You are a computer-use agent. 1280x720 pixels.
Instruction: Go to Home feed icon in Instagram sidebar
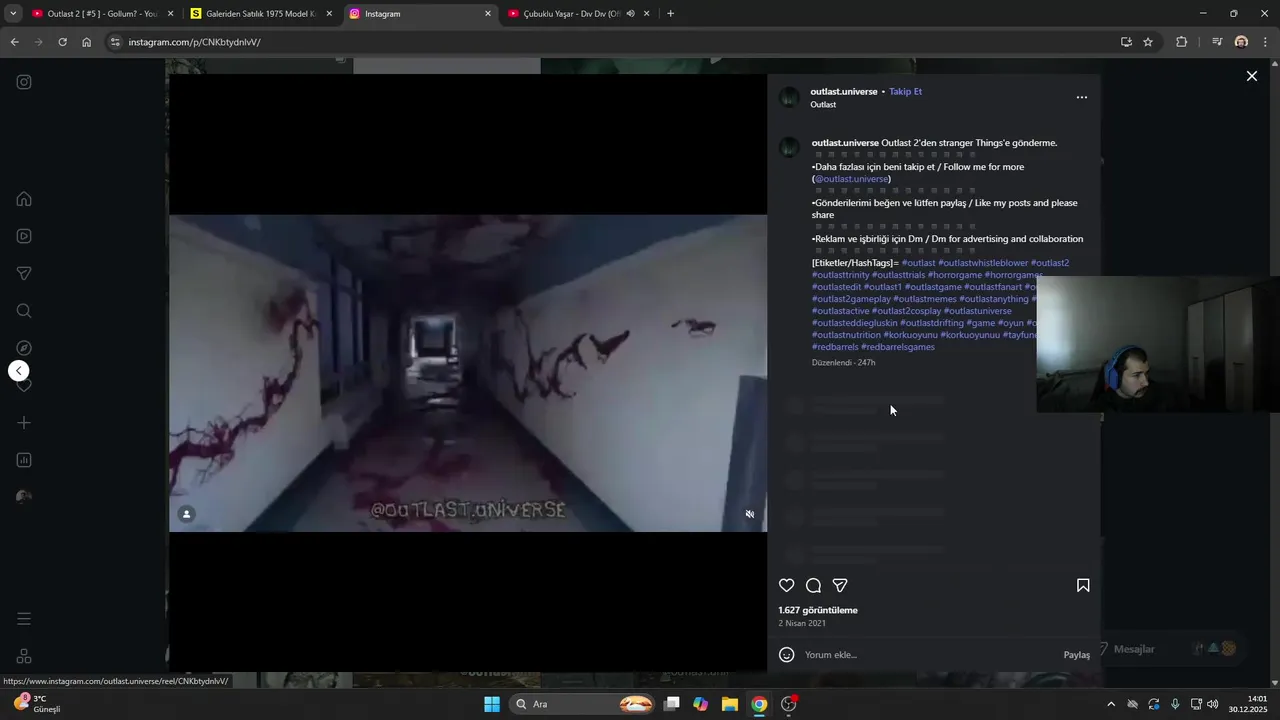pos(24,199)
